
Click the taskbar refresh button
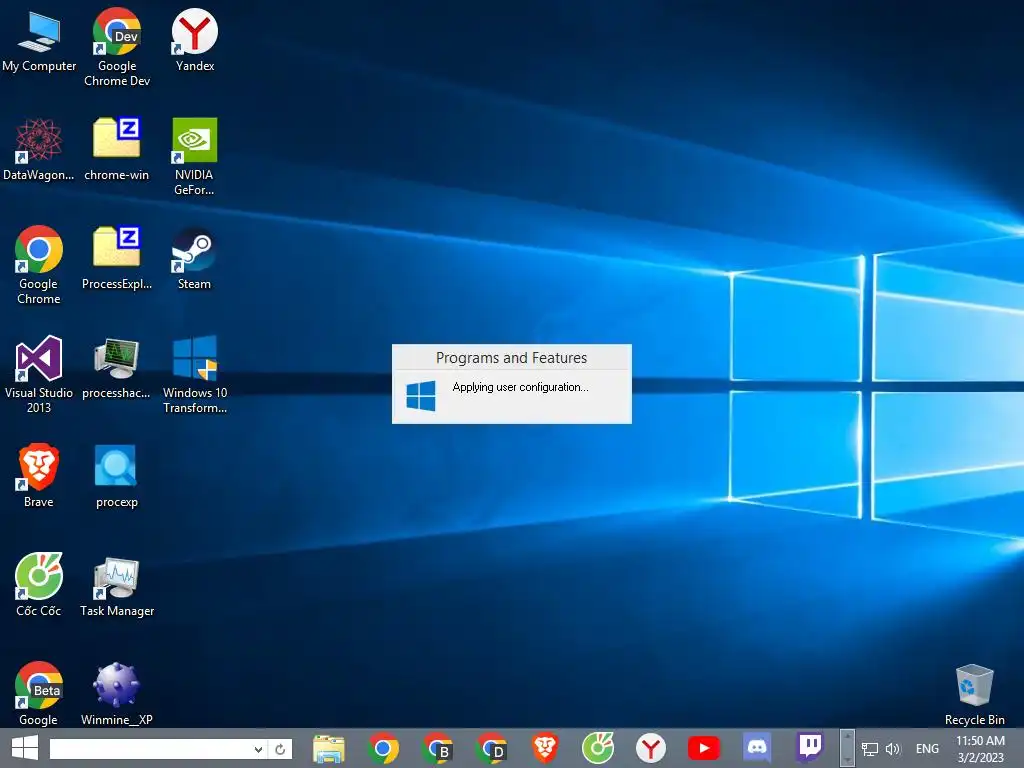[x=280, y=749]
